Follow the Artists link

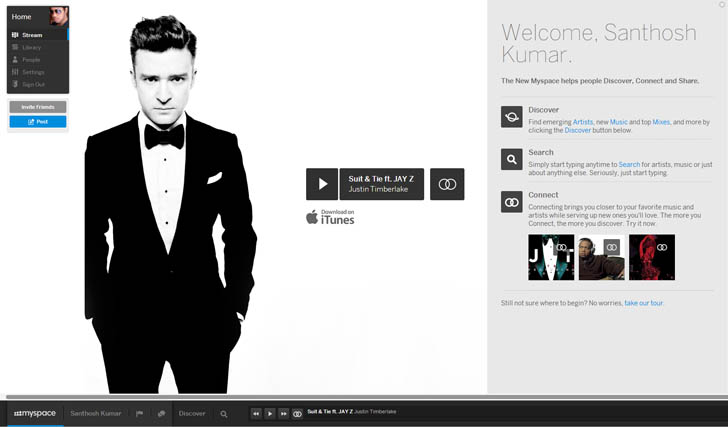coord(583,122)
